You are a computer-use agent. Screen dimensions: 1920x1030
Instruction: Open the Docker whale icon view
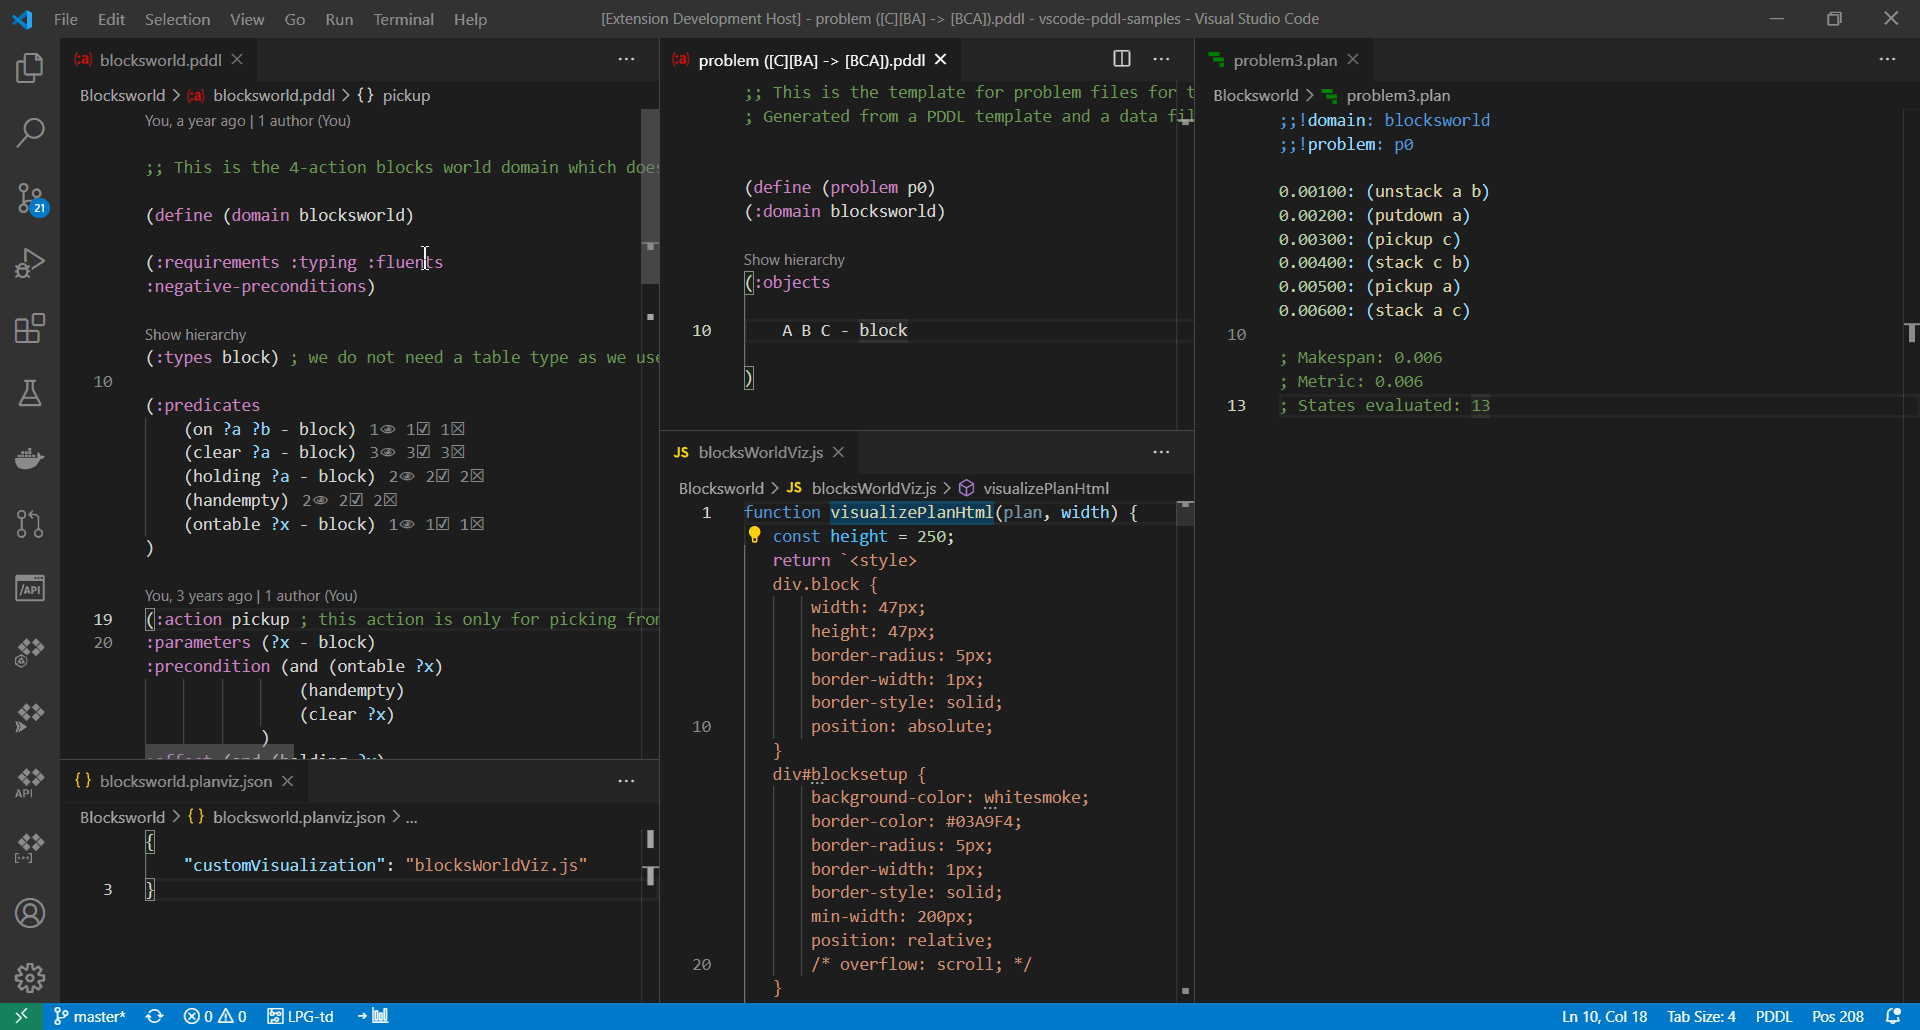pos(30,458)
